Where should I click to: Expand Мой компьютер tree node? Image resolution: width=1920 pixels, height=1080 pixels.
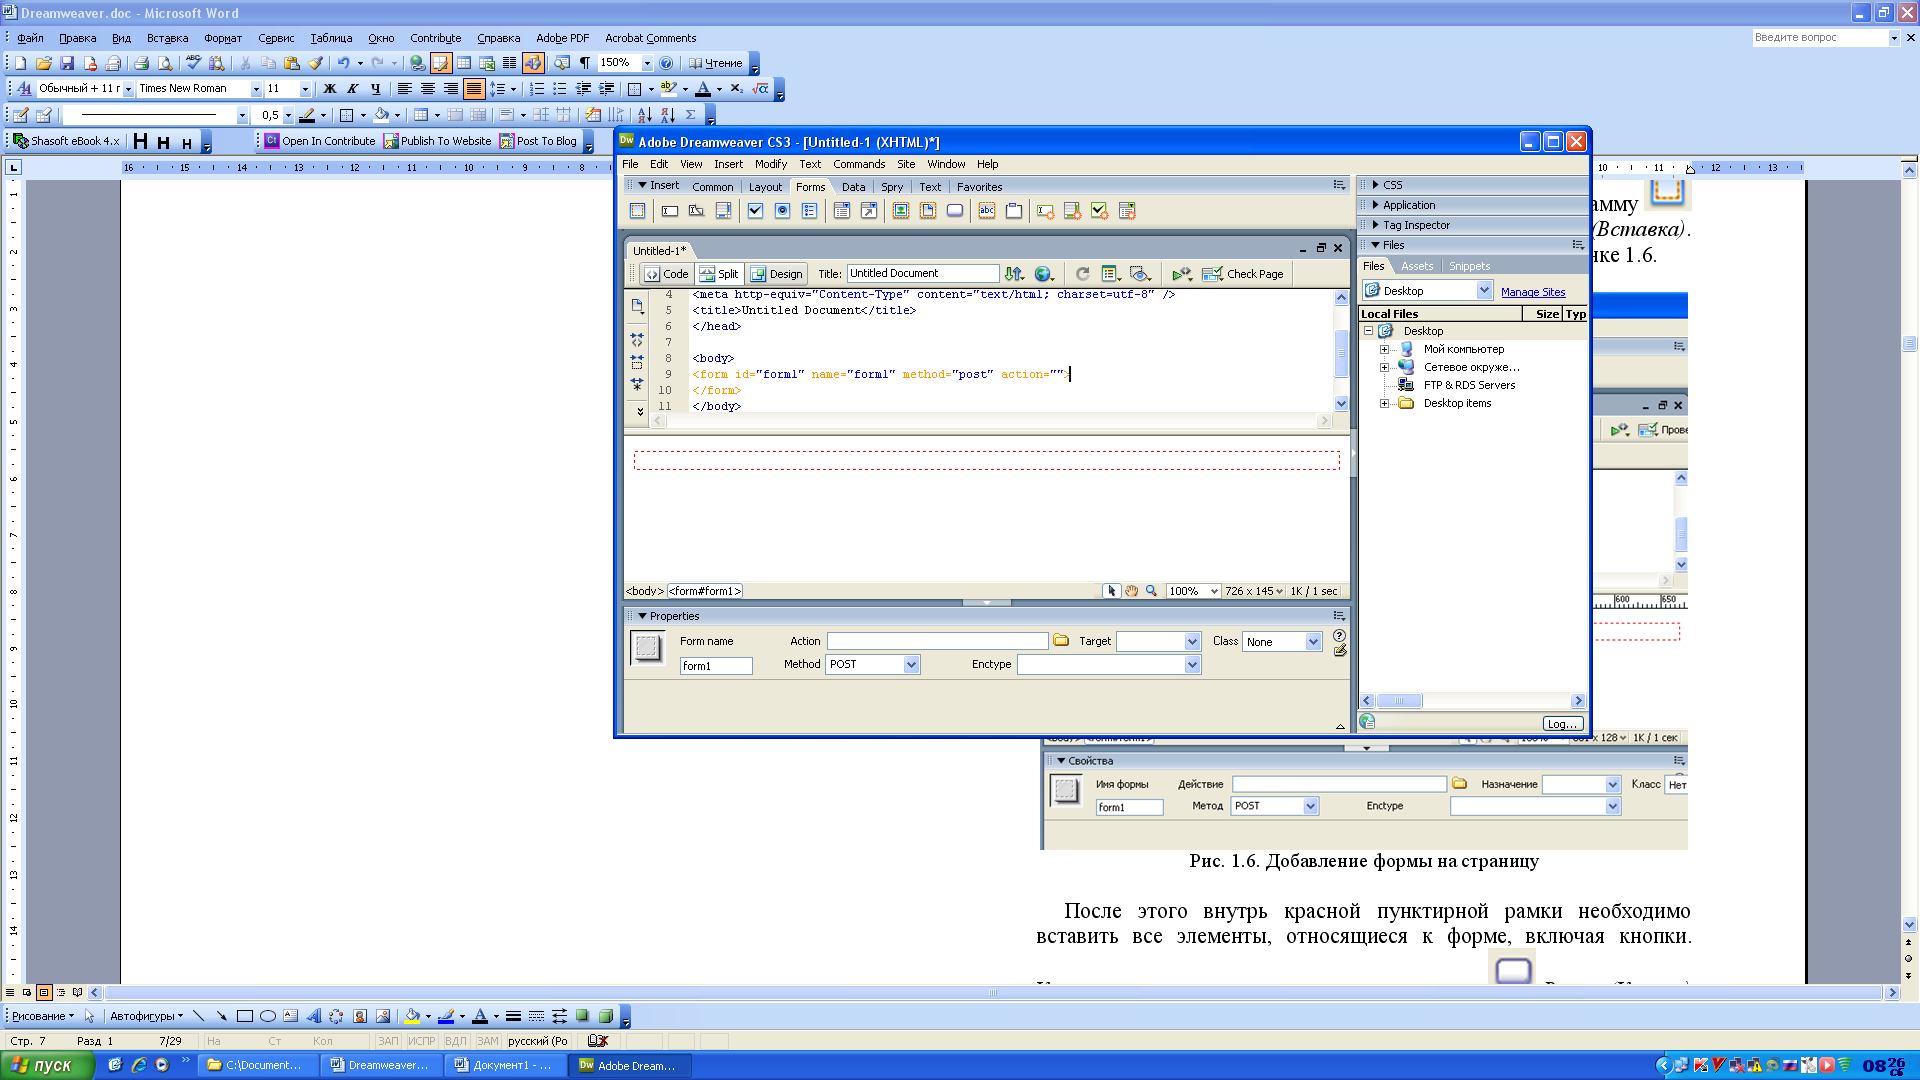click(x=1385, y=349)
